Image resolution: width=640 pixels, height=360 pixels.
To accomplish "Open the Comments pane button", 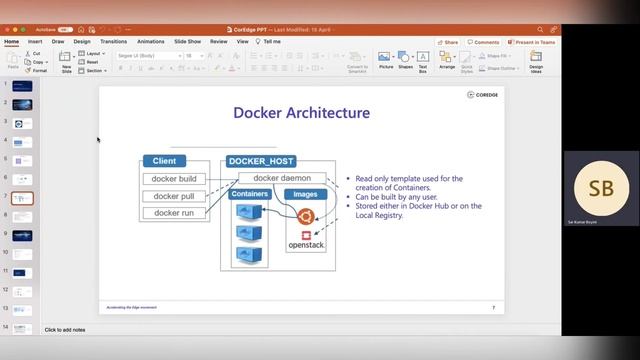I will [x=483, y=42].
